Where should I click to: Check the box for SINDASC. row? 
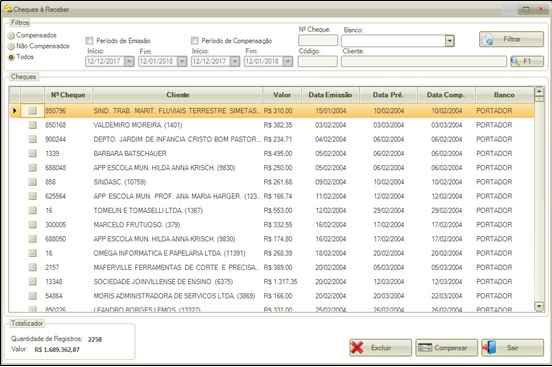(x=32, y=182)
